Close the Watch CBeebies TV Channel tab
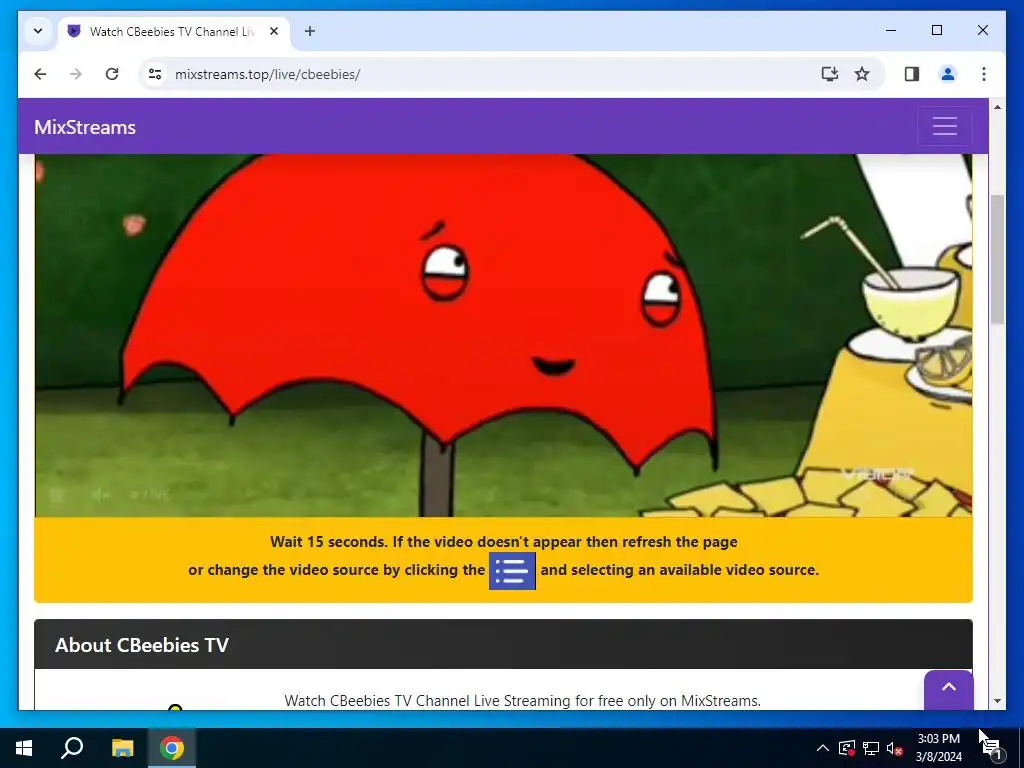Screen dimensions: 1024x768 click(x=274, y=31)
